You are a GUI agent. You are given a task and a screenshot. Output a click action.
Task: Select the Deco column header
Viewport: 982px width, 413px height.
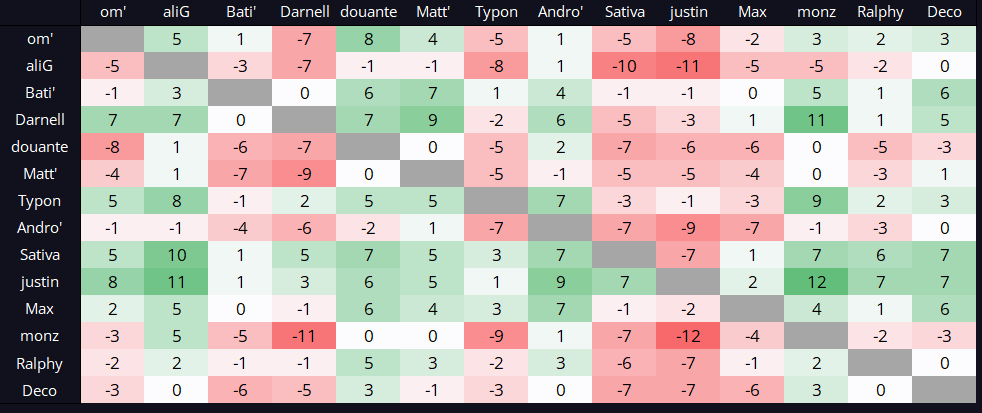click(x=944, y=12)
